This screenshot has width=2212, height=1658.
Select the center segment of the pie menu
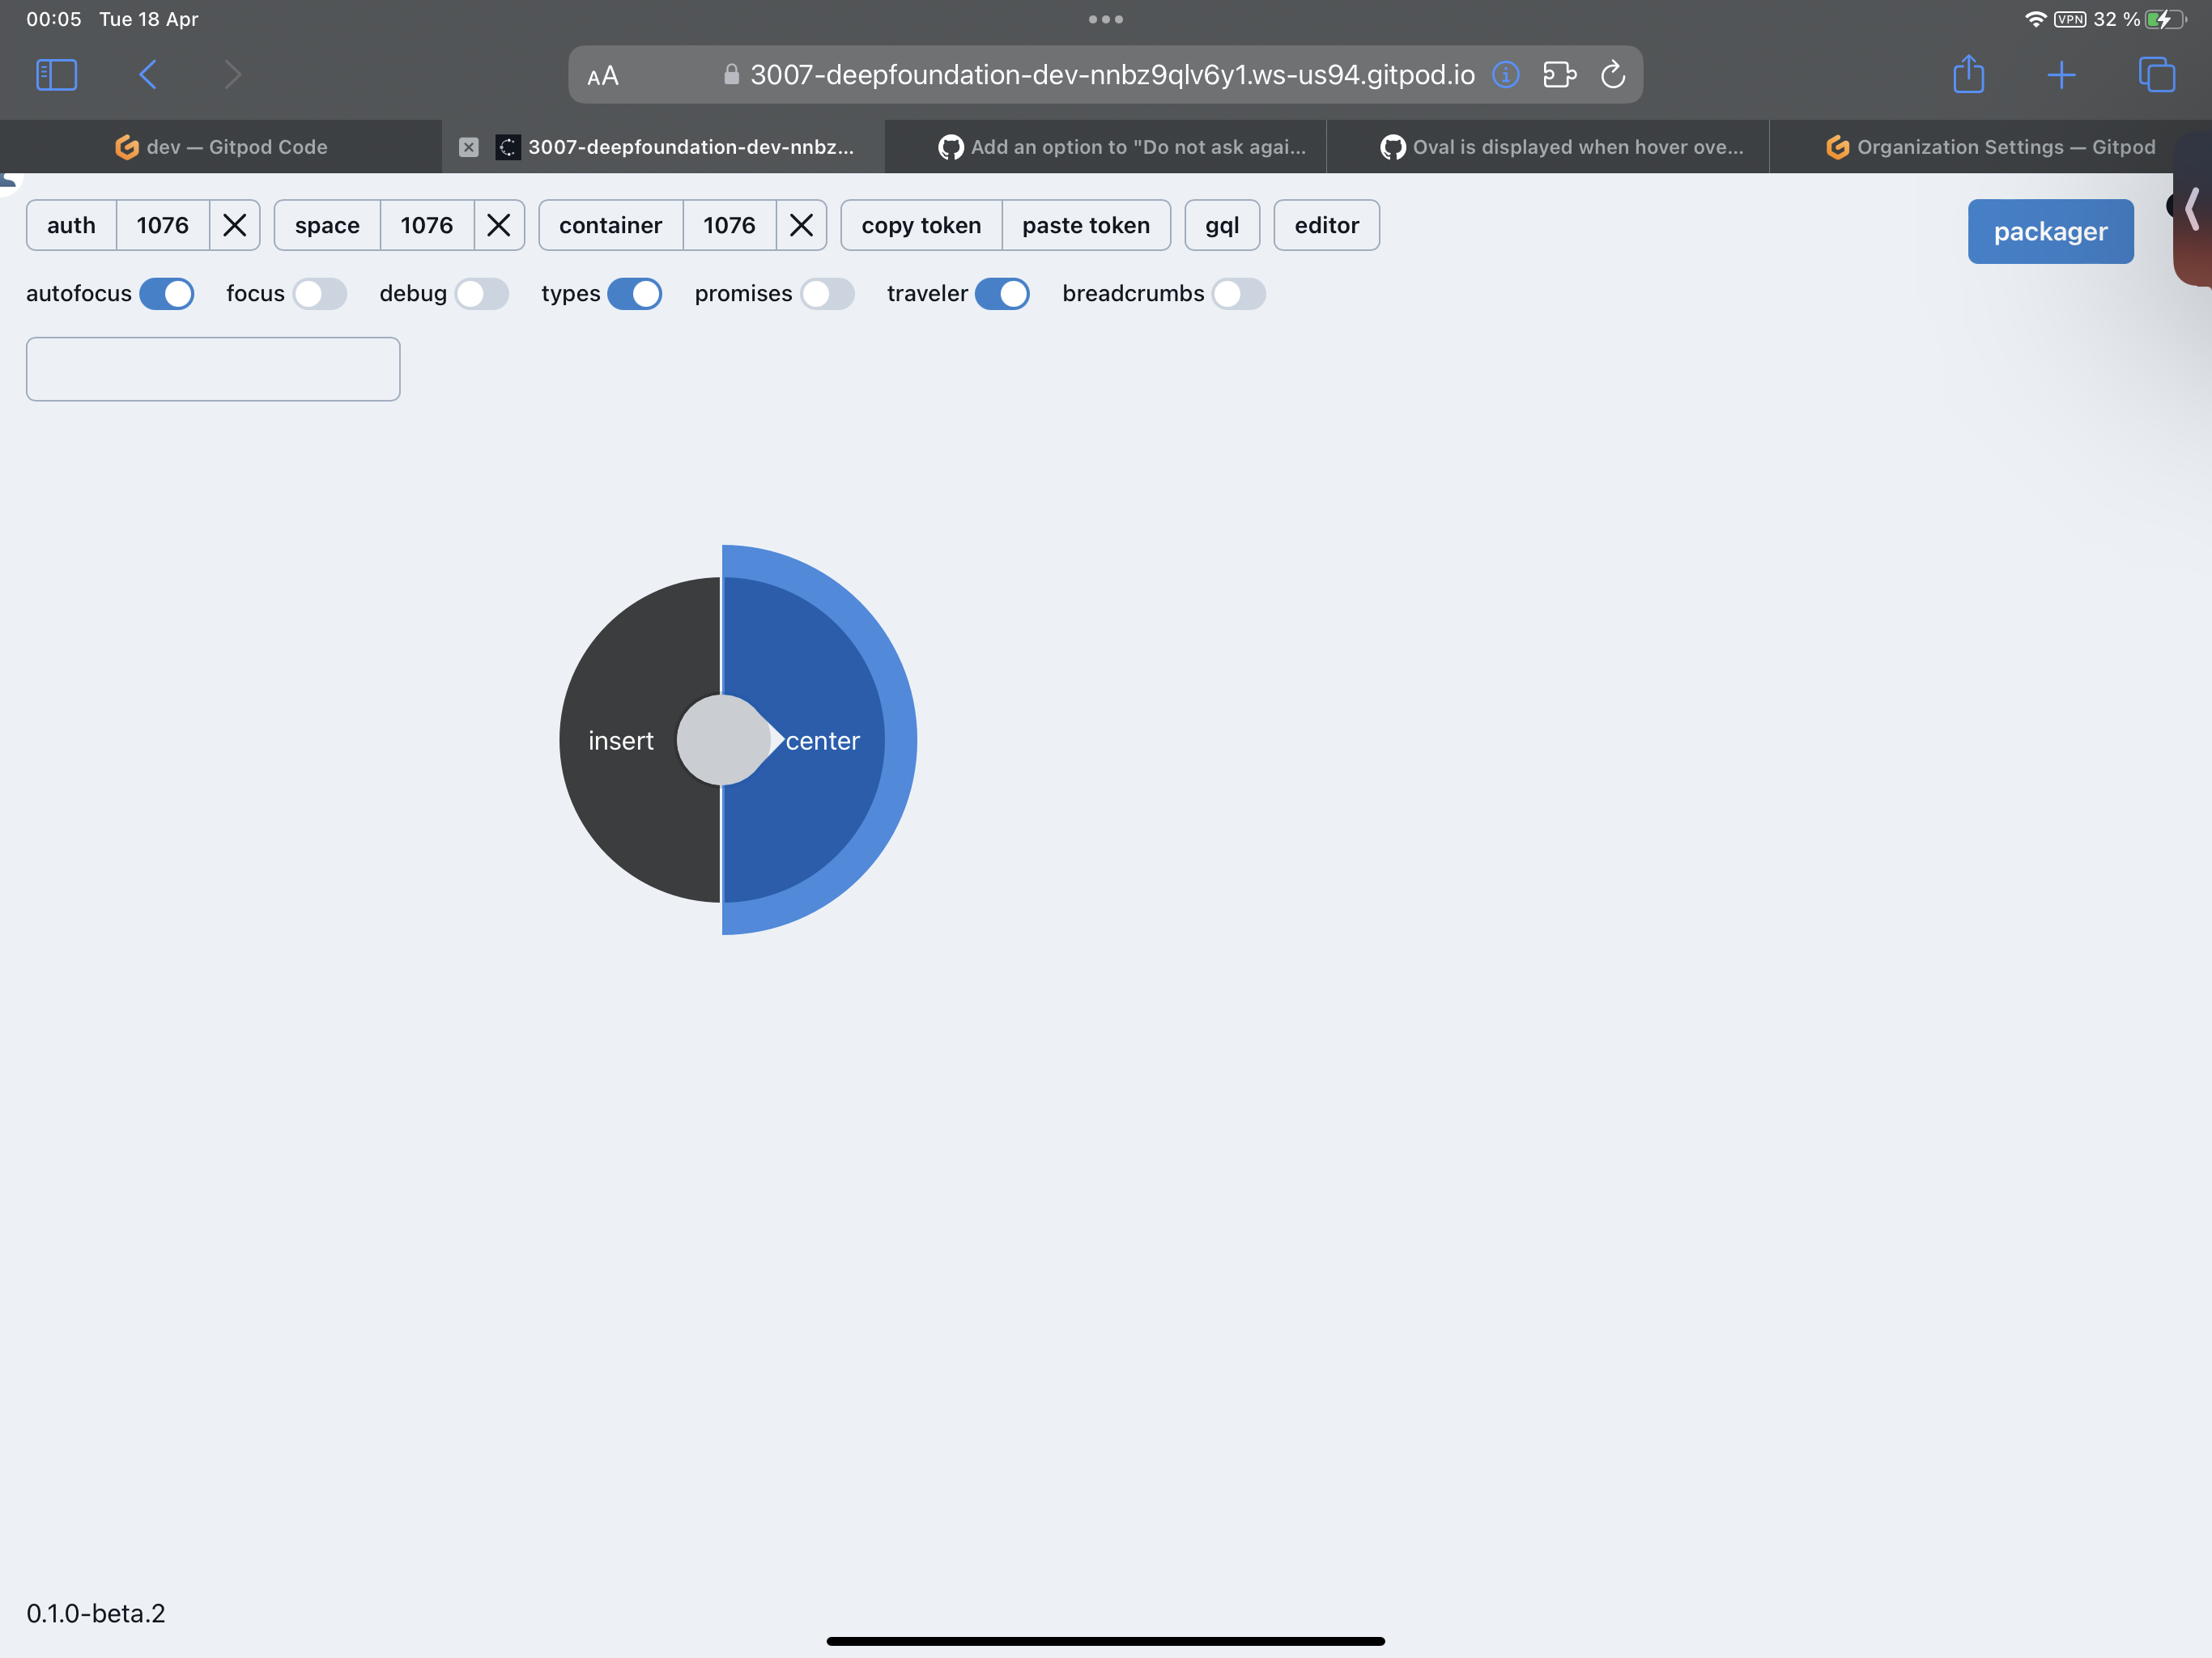pyautogui.click(x=824, y=740)
